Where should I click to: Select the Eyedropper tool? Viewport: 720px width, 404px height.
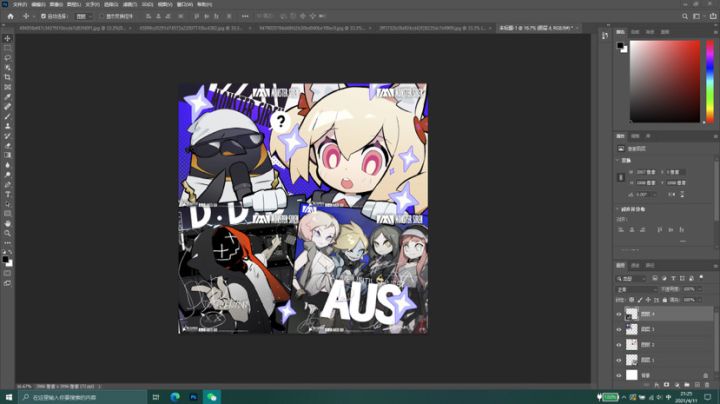click(x=7, y=97)
